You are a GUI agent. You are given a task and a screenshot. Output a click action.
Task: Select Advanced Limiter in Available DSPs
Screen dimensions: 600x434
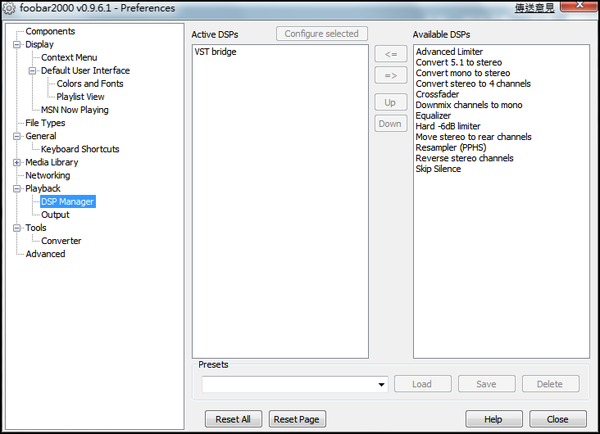(x=449, y=52)
